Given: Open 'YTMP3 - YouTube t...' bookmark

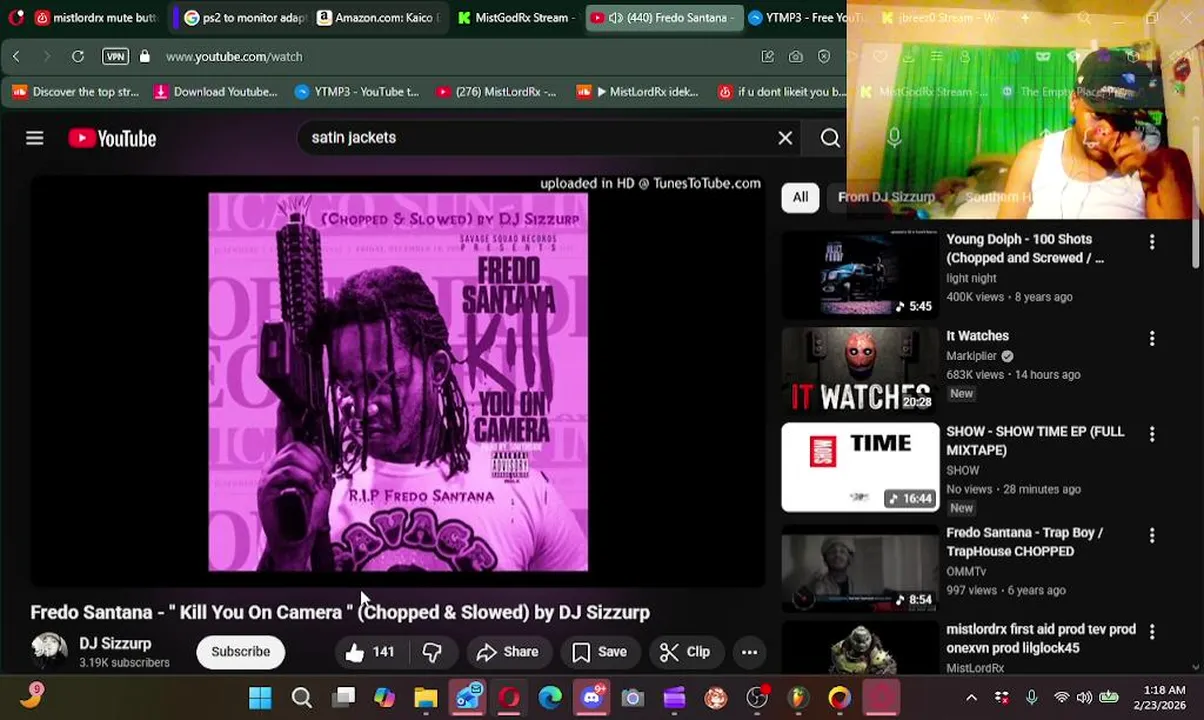Looking at the screenshot, I should coord(357,92).
